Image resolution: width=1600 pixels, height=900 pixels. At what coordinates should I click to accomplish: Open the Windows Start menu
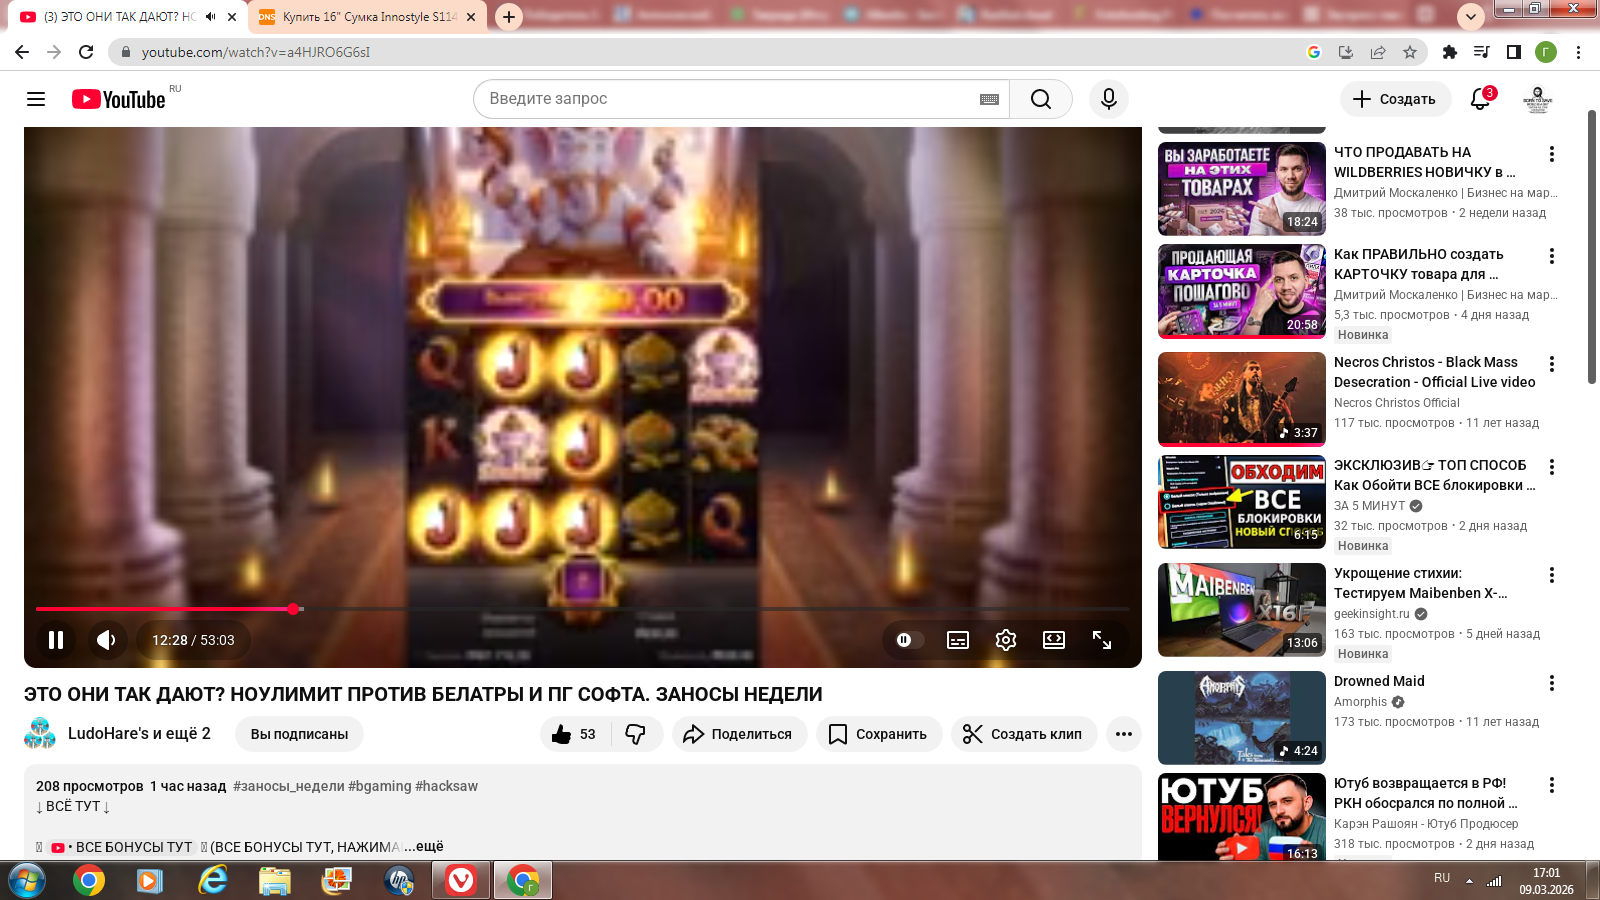[27, 881]
